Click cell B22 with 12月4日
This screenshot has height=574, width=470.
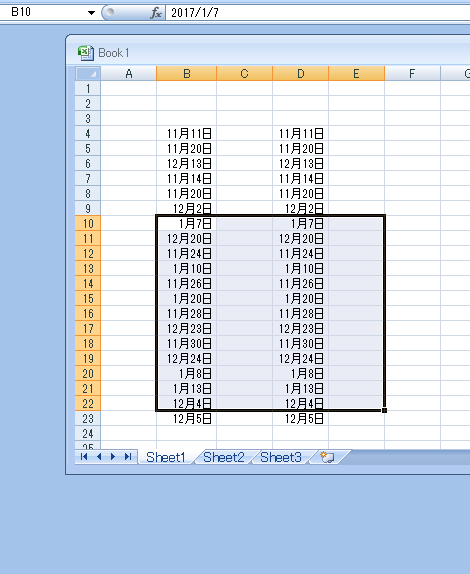coord(187,404)
